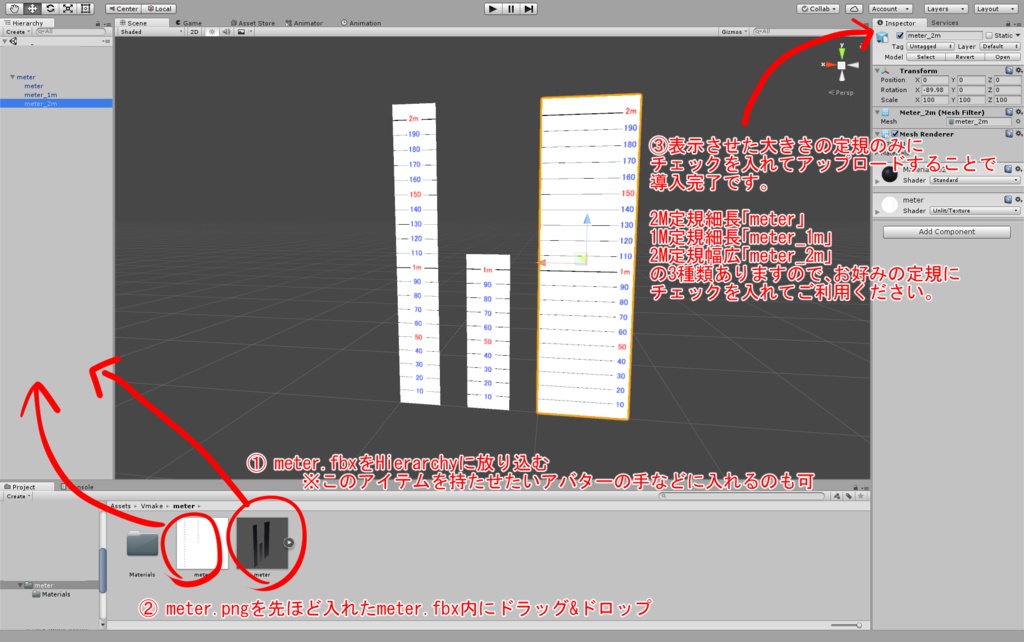This screenshot has height=642, width=1024.
Task: Toggle scene effects image icon
Action: point(241,31)
